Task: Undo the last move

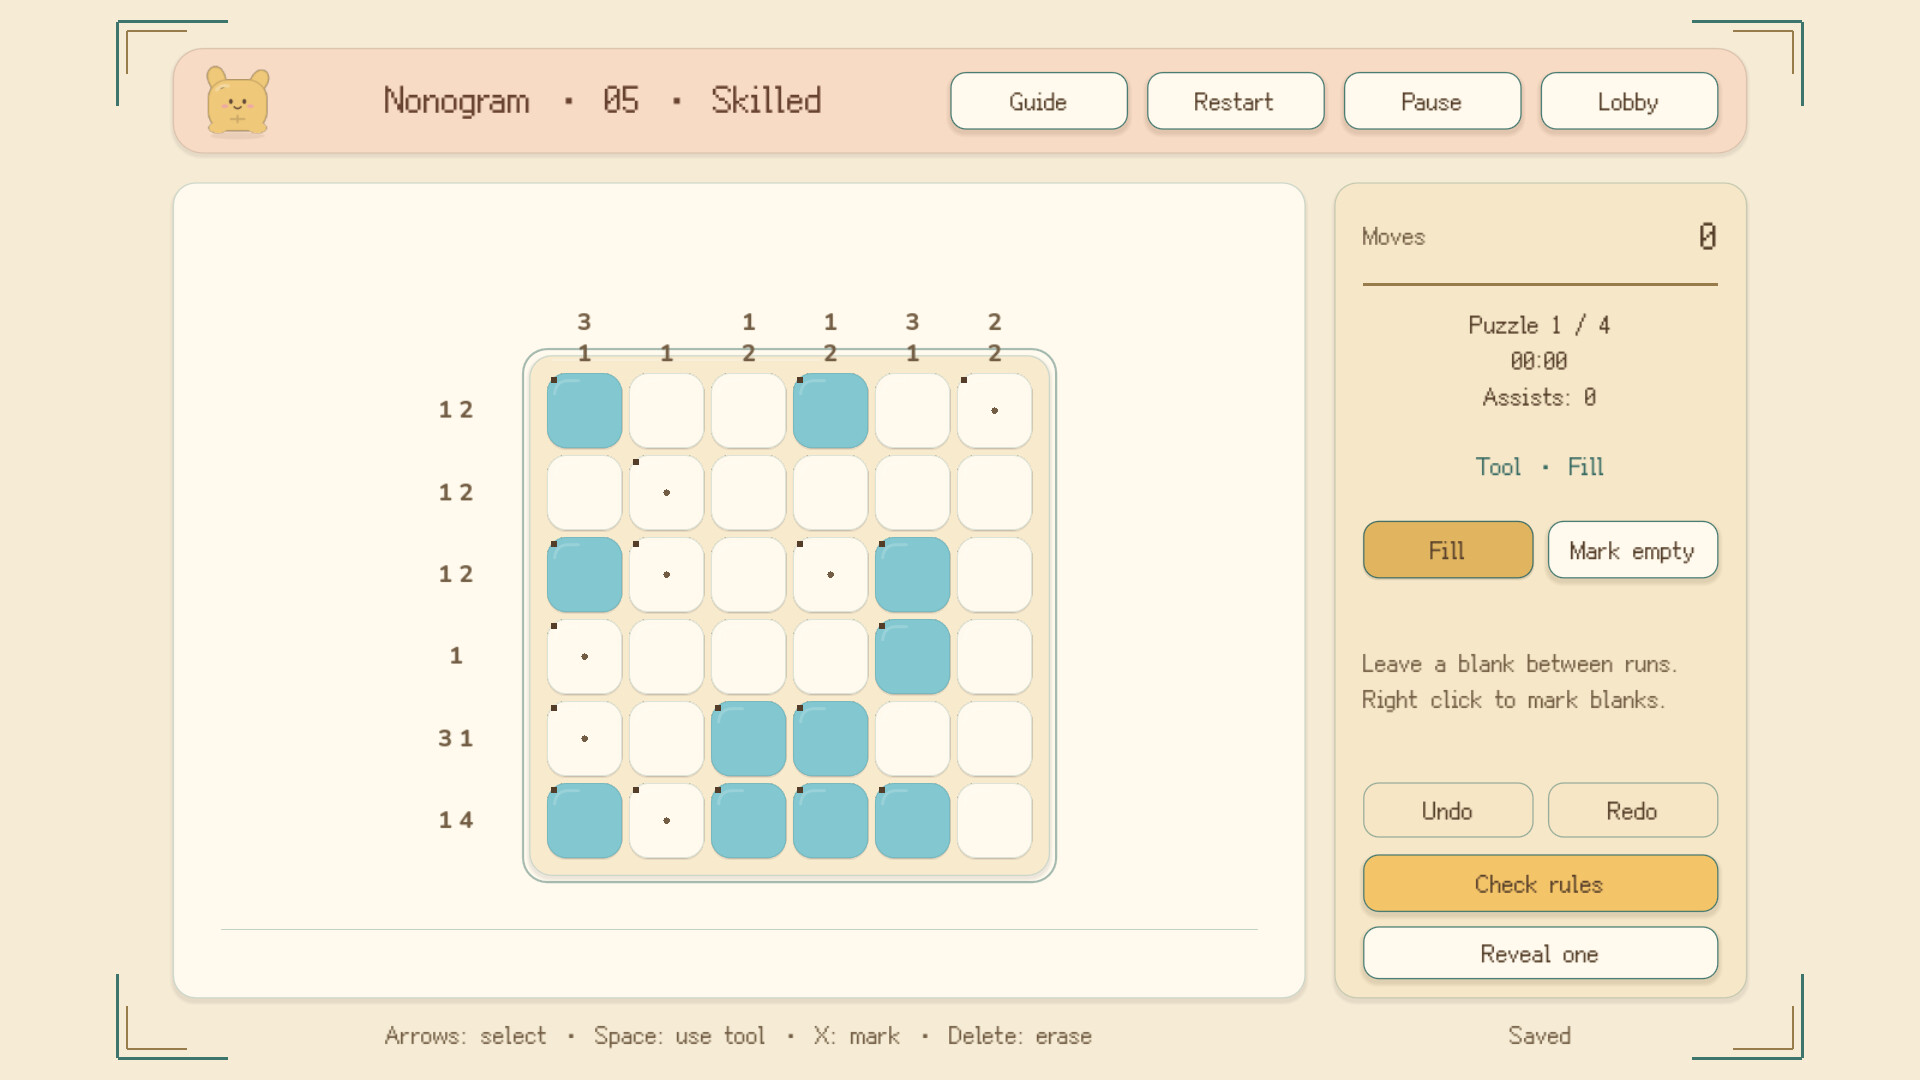Action: (1447, 810)
